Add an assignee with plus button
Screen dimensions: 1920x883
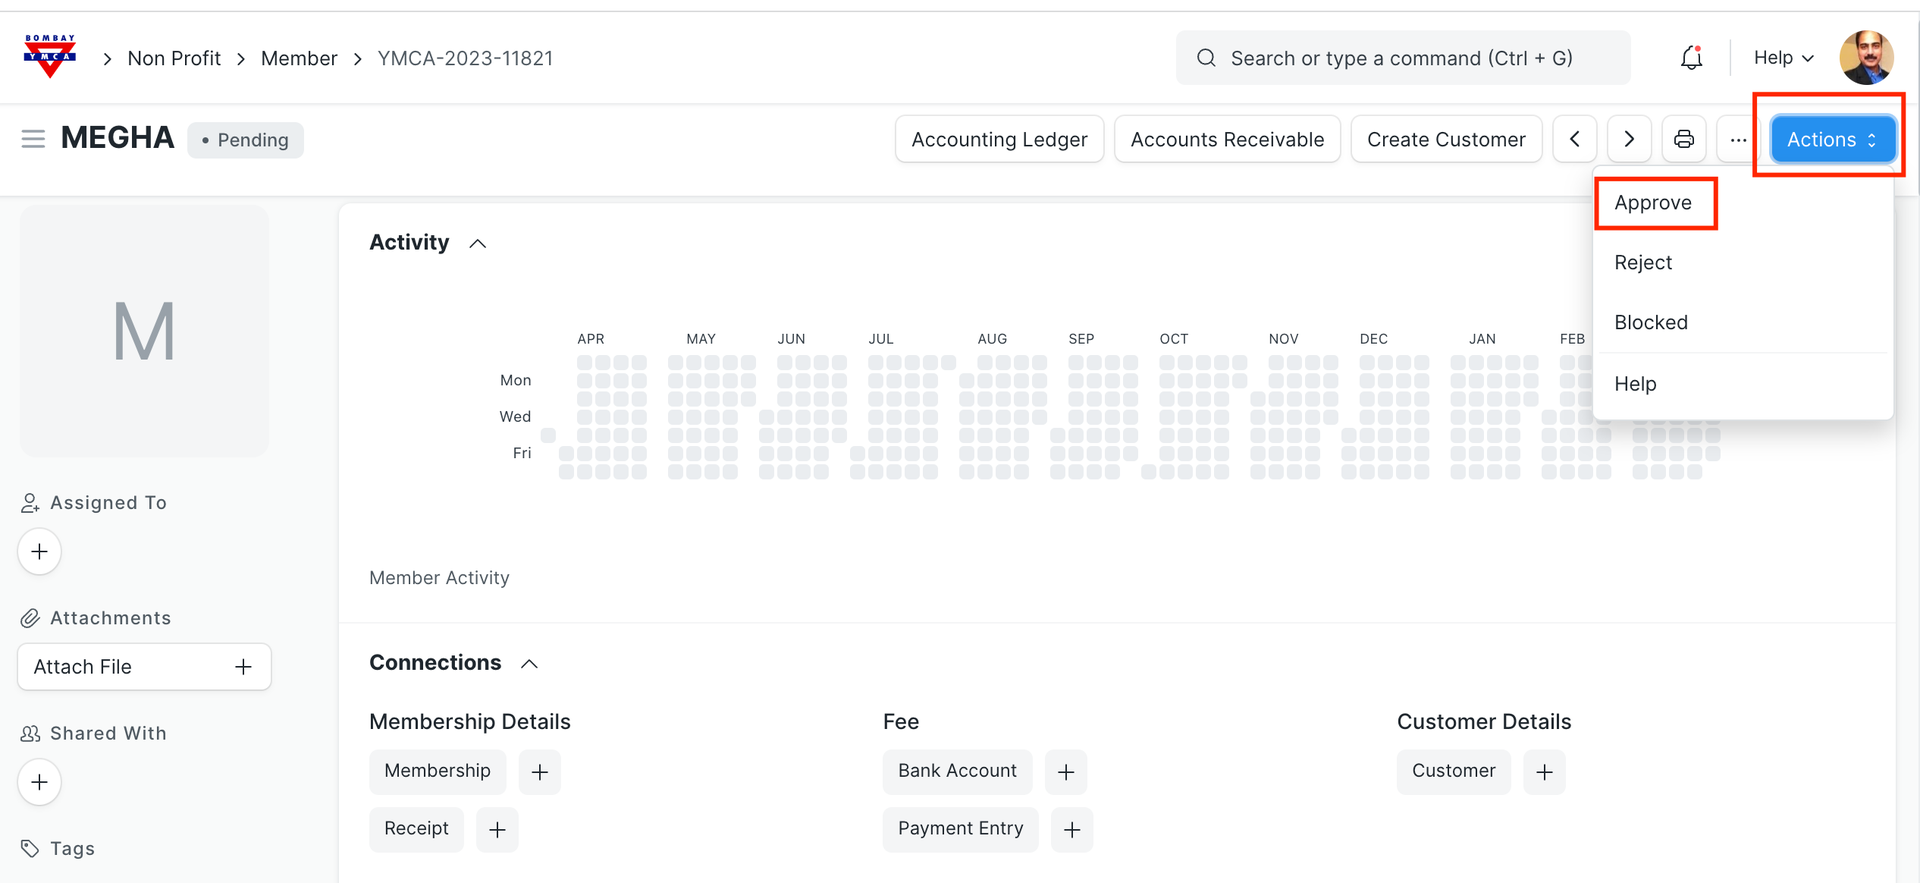(x=39, y=552)
